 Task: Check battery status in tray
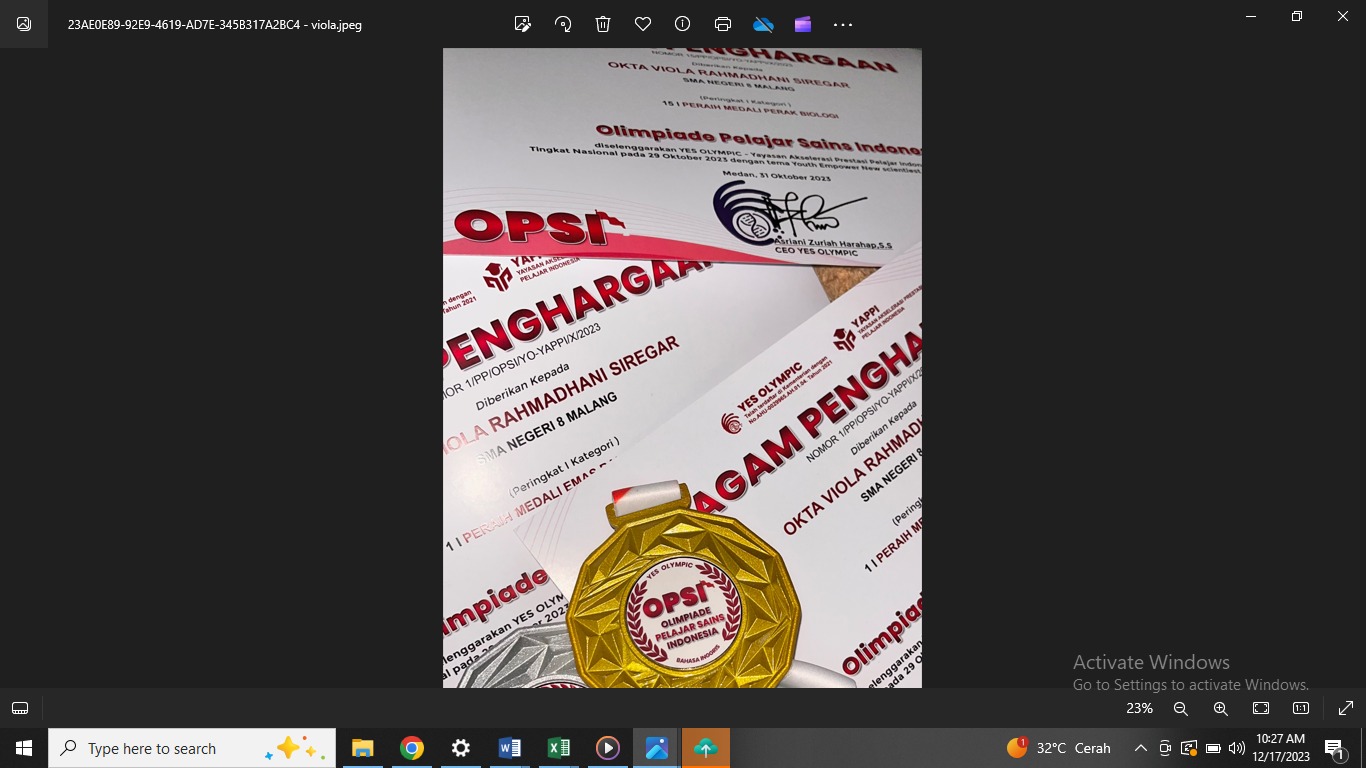(x=1213, y=748)
